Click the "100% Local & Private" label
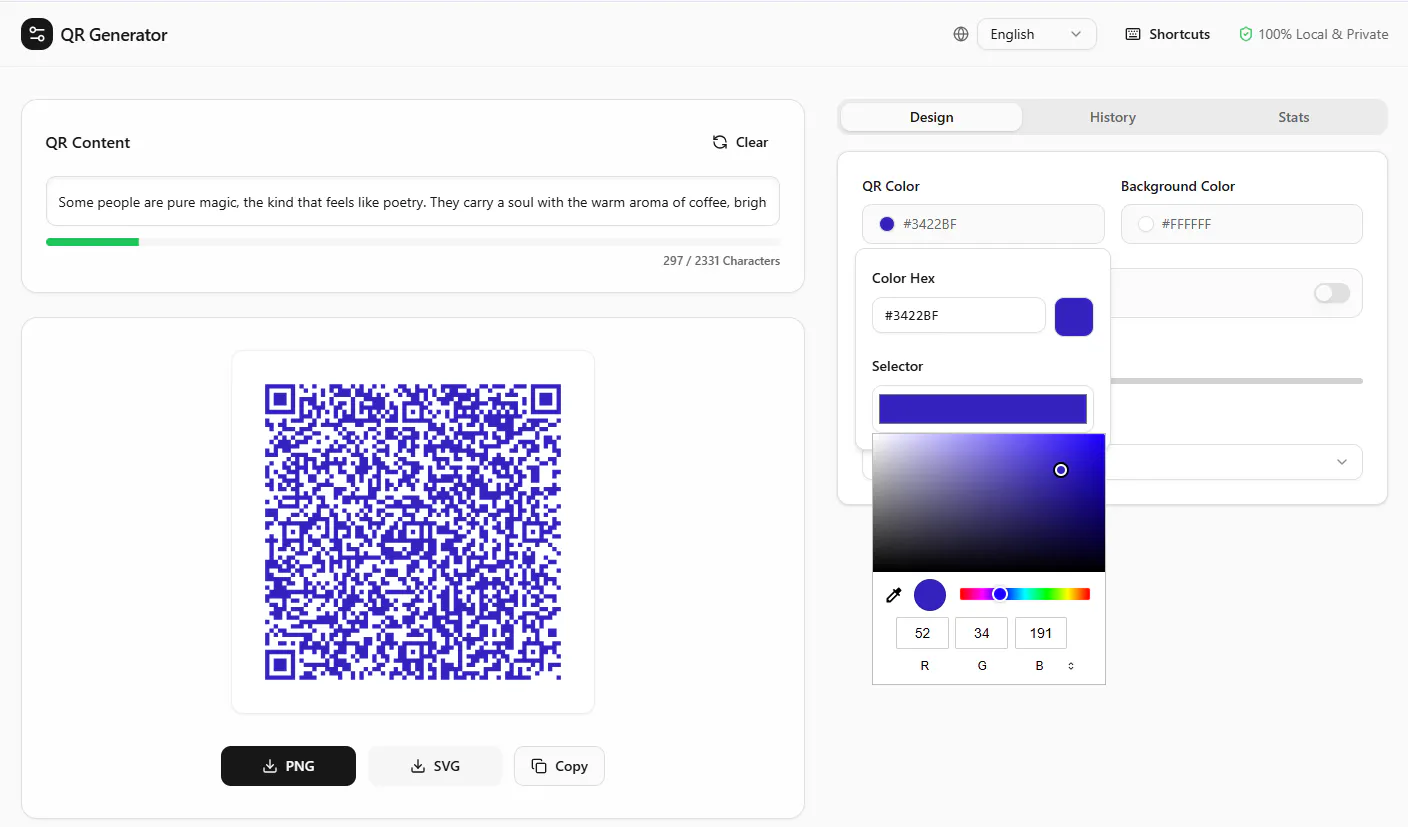 pyautogui.click(x=1323, y=34)
